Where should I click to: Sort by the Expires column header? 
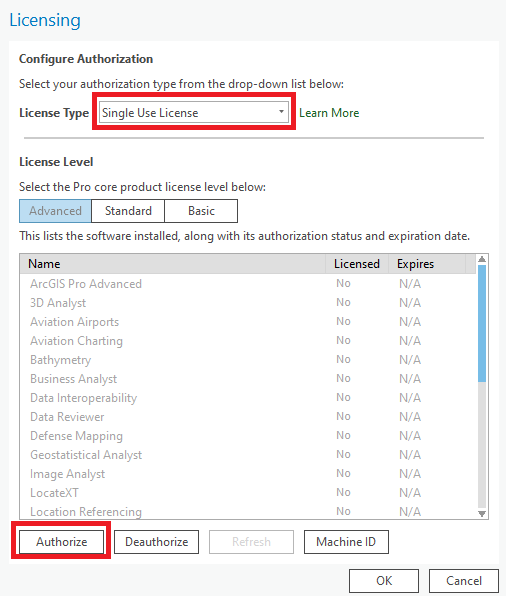click(x=427, y=264)
